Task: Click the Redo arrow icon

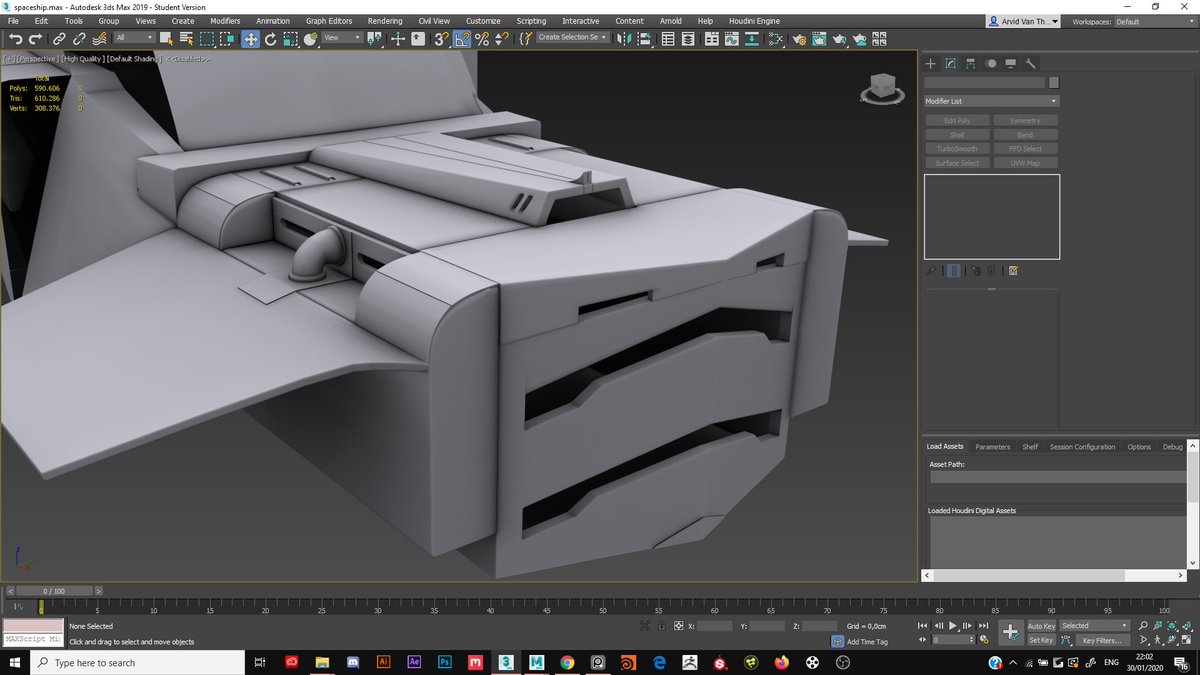Action: coord(35,39)
